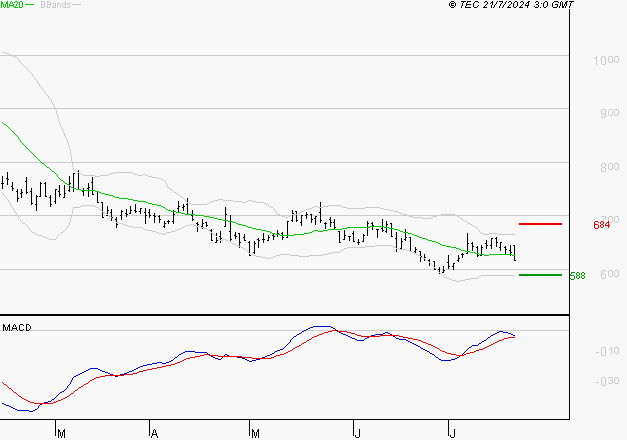Click the 800 price axis label
Screen dimensions: 627x440
click(x=610, y=167)
